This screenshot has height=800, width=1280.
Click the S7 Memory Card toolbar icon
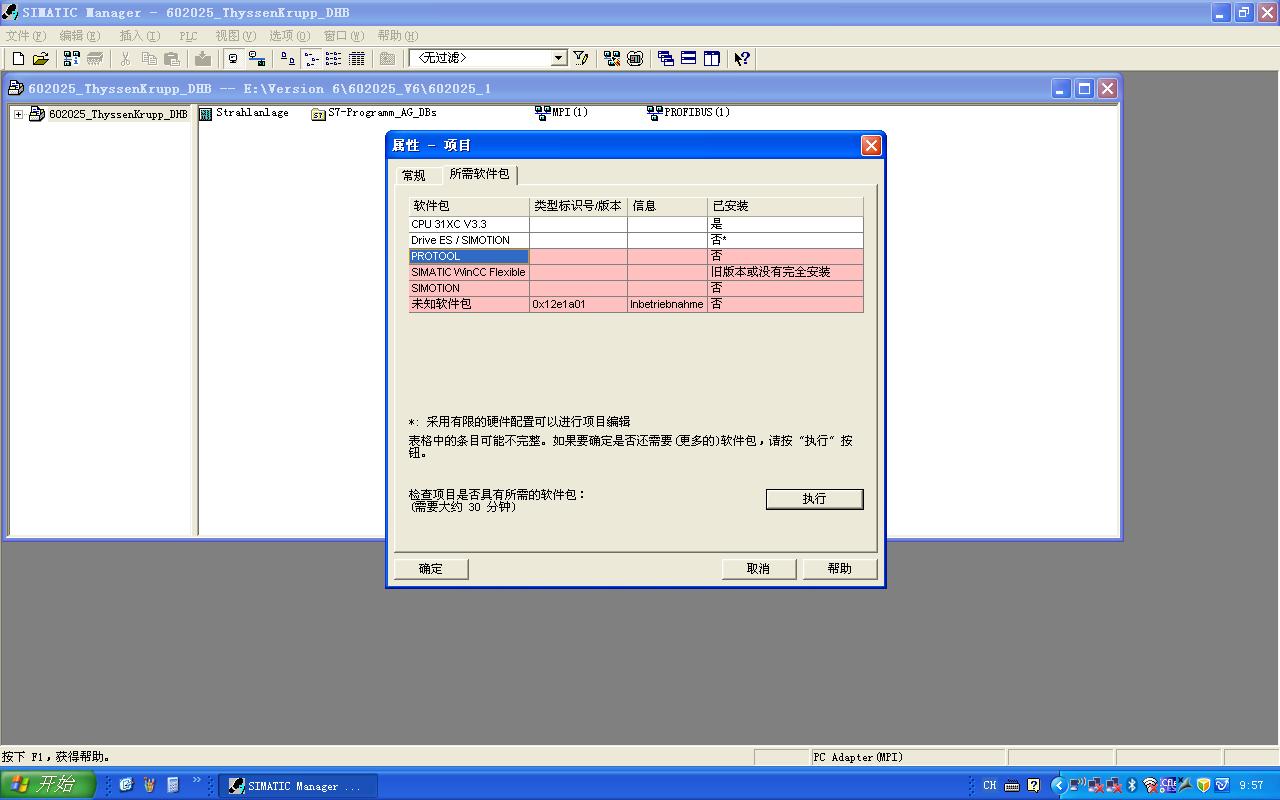(x=95, y=59)
